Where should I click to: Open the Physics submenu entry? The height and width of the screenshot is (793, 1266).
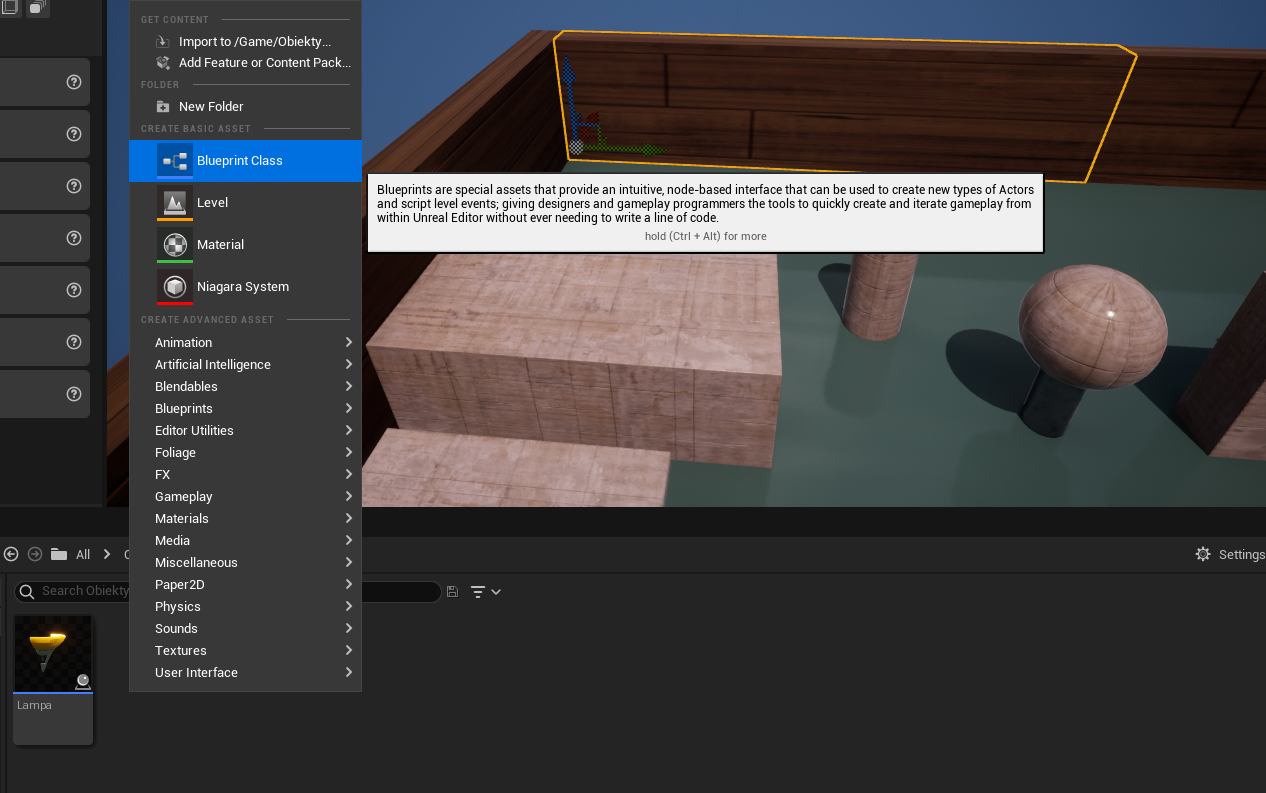[x=178, y=607]
